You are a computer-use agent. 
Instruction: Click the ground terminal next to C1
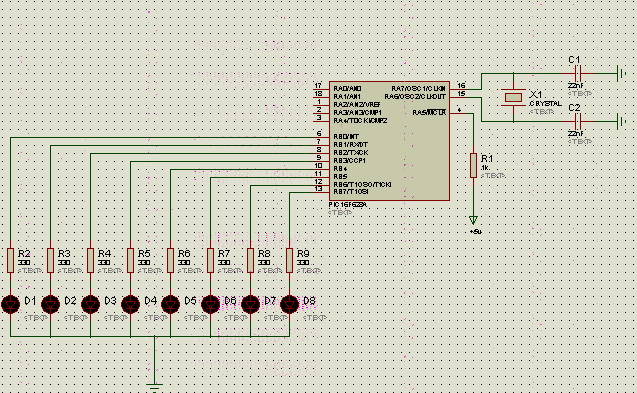pyautogui.click(x=621, y=74)
